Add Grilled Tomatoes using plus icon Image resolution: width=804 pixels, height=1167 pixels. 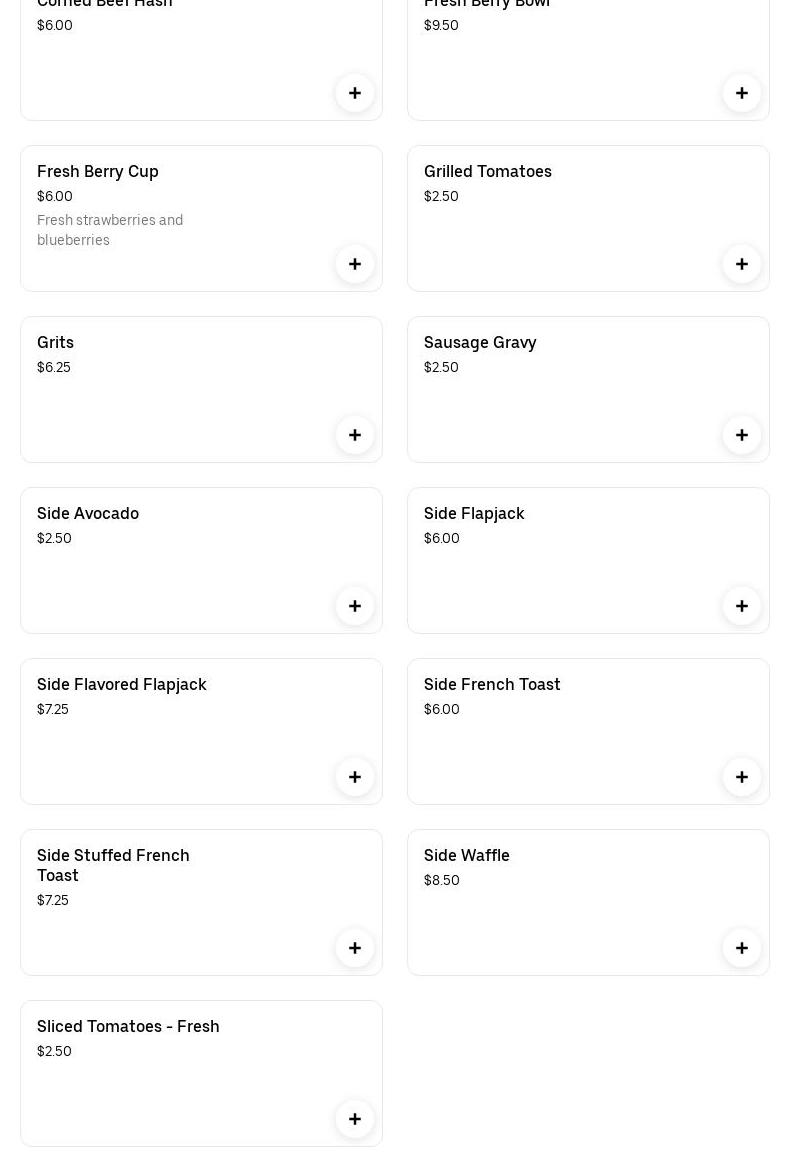[742, 264]
